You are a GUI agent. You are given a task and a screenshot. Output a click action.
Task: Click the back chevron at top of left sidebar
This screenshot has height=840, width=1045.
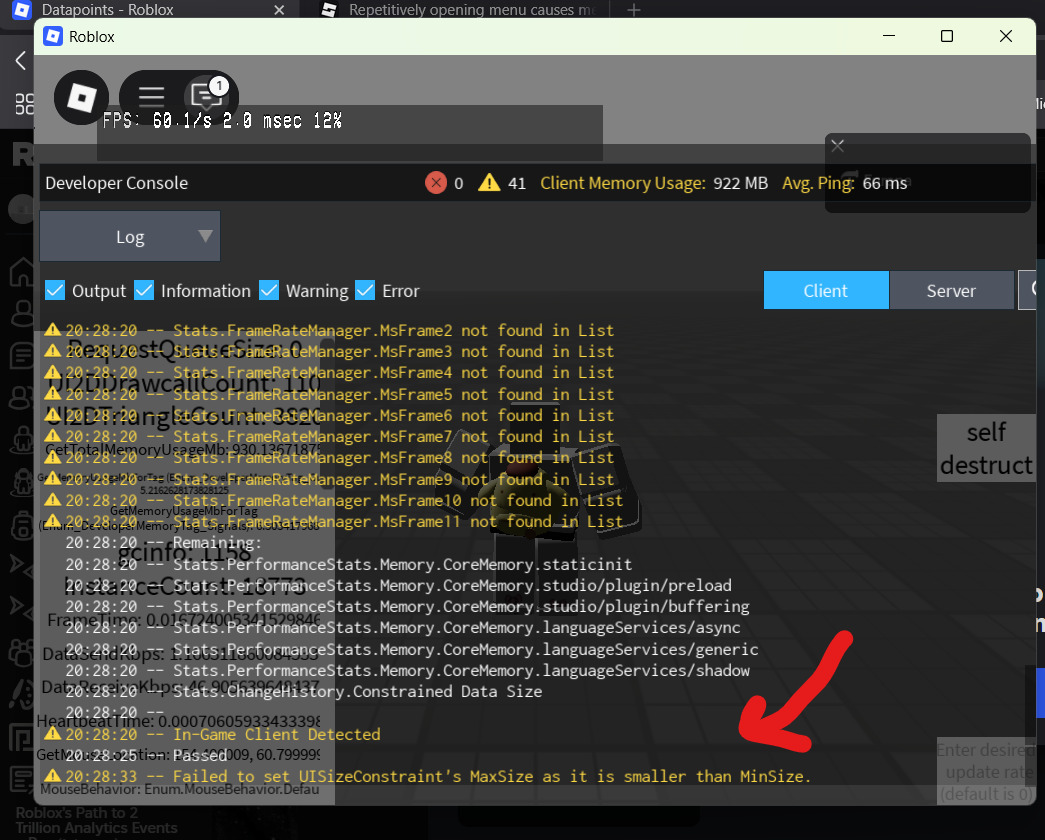[x=18, y=60]
